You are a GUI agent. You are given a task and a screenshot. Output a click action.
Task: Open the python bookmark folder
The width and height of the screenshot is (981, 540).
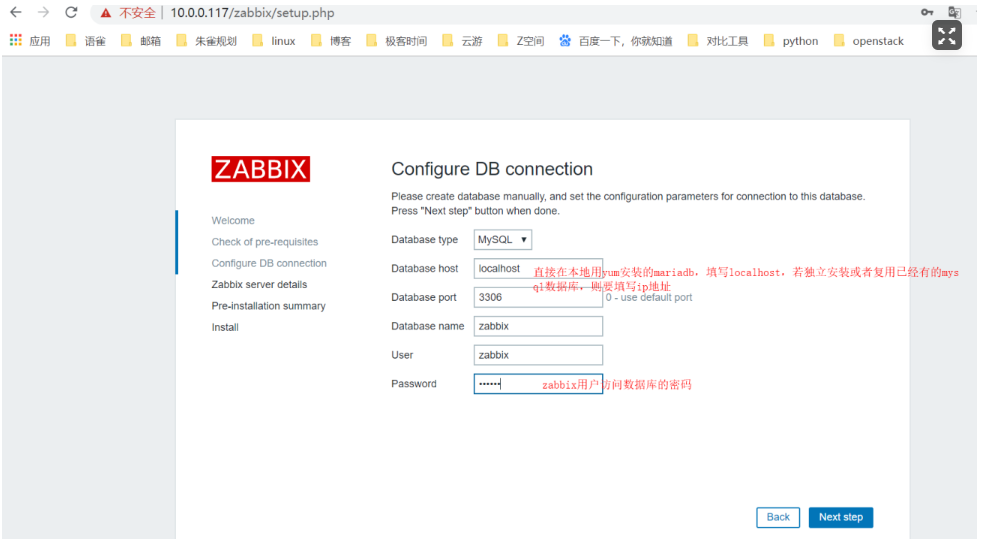click(x=791, y=41)
